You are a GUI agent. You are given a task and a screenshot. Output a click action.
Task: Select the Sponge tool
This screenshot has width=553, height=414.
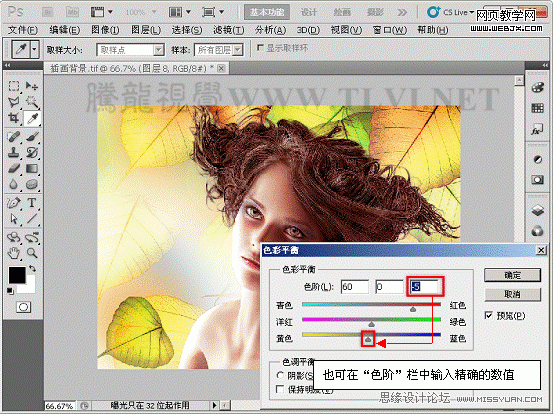[x=32, y=184]
